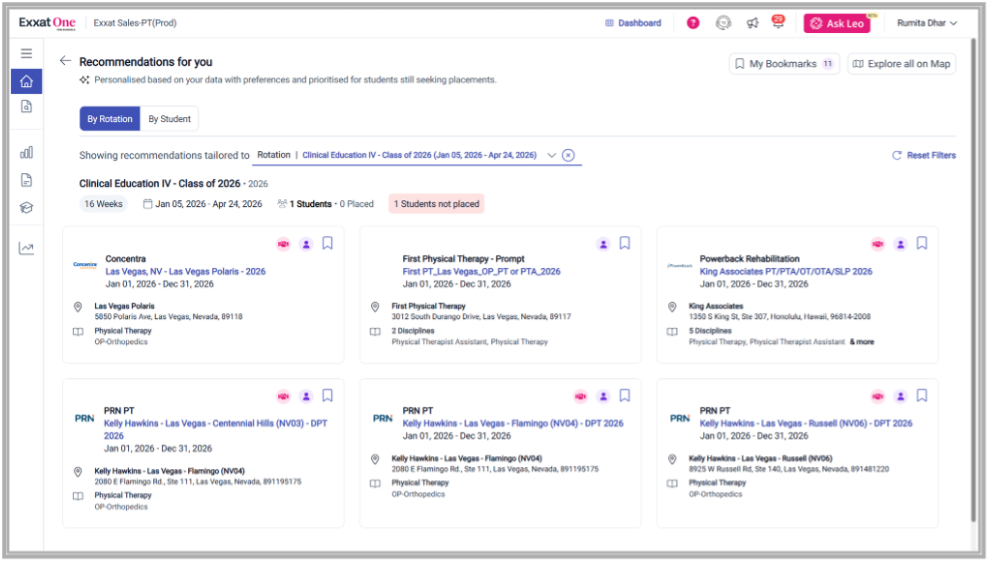Viewport: 989px width, 562px height.
Task: Open the support headset icon in header
Action: point(723,23)
